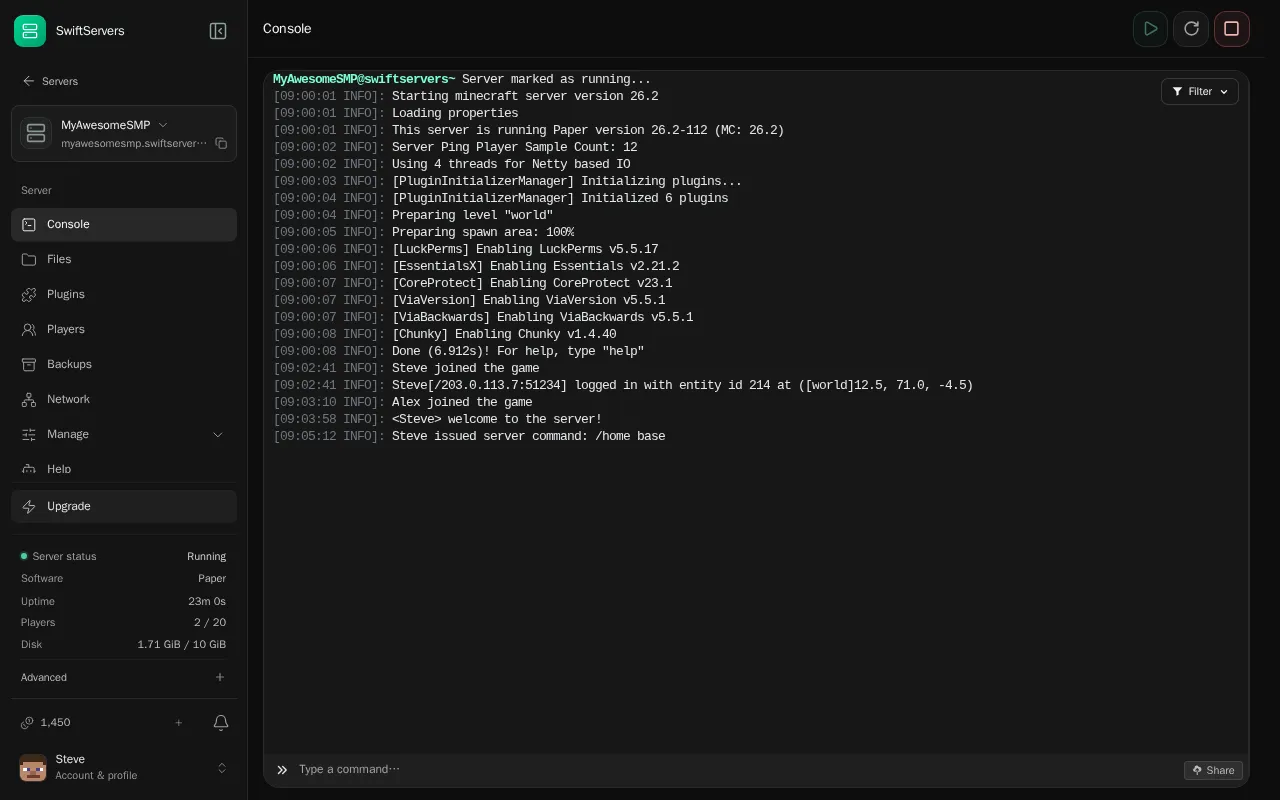Click the Disk usage value
Screen dimensions: 1280x800
(181, 645)
